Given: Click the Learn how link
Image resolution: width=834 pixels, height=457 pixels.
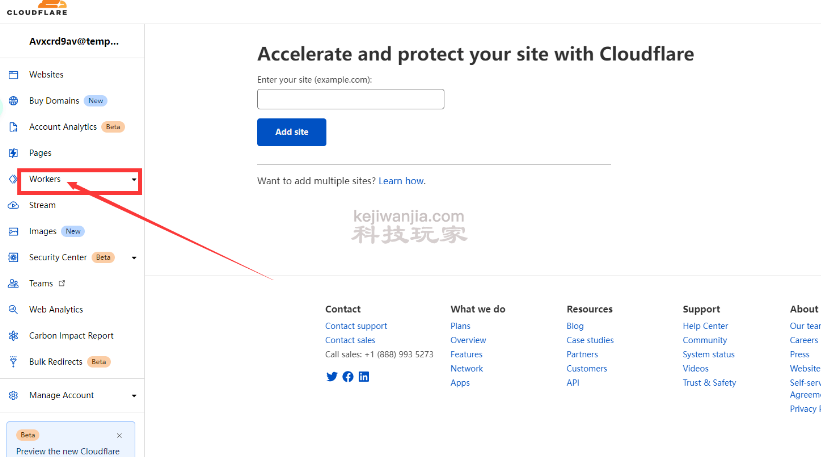Looking at the screenshot, I should click(x=401, y=181).
